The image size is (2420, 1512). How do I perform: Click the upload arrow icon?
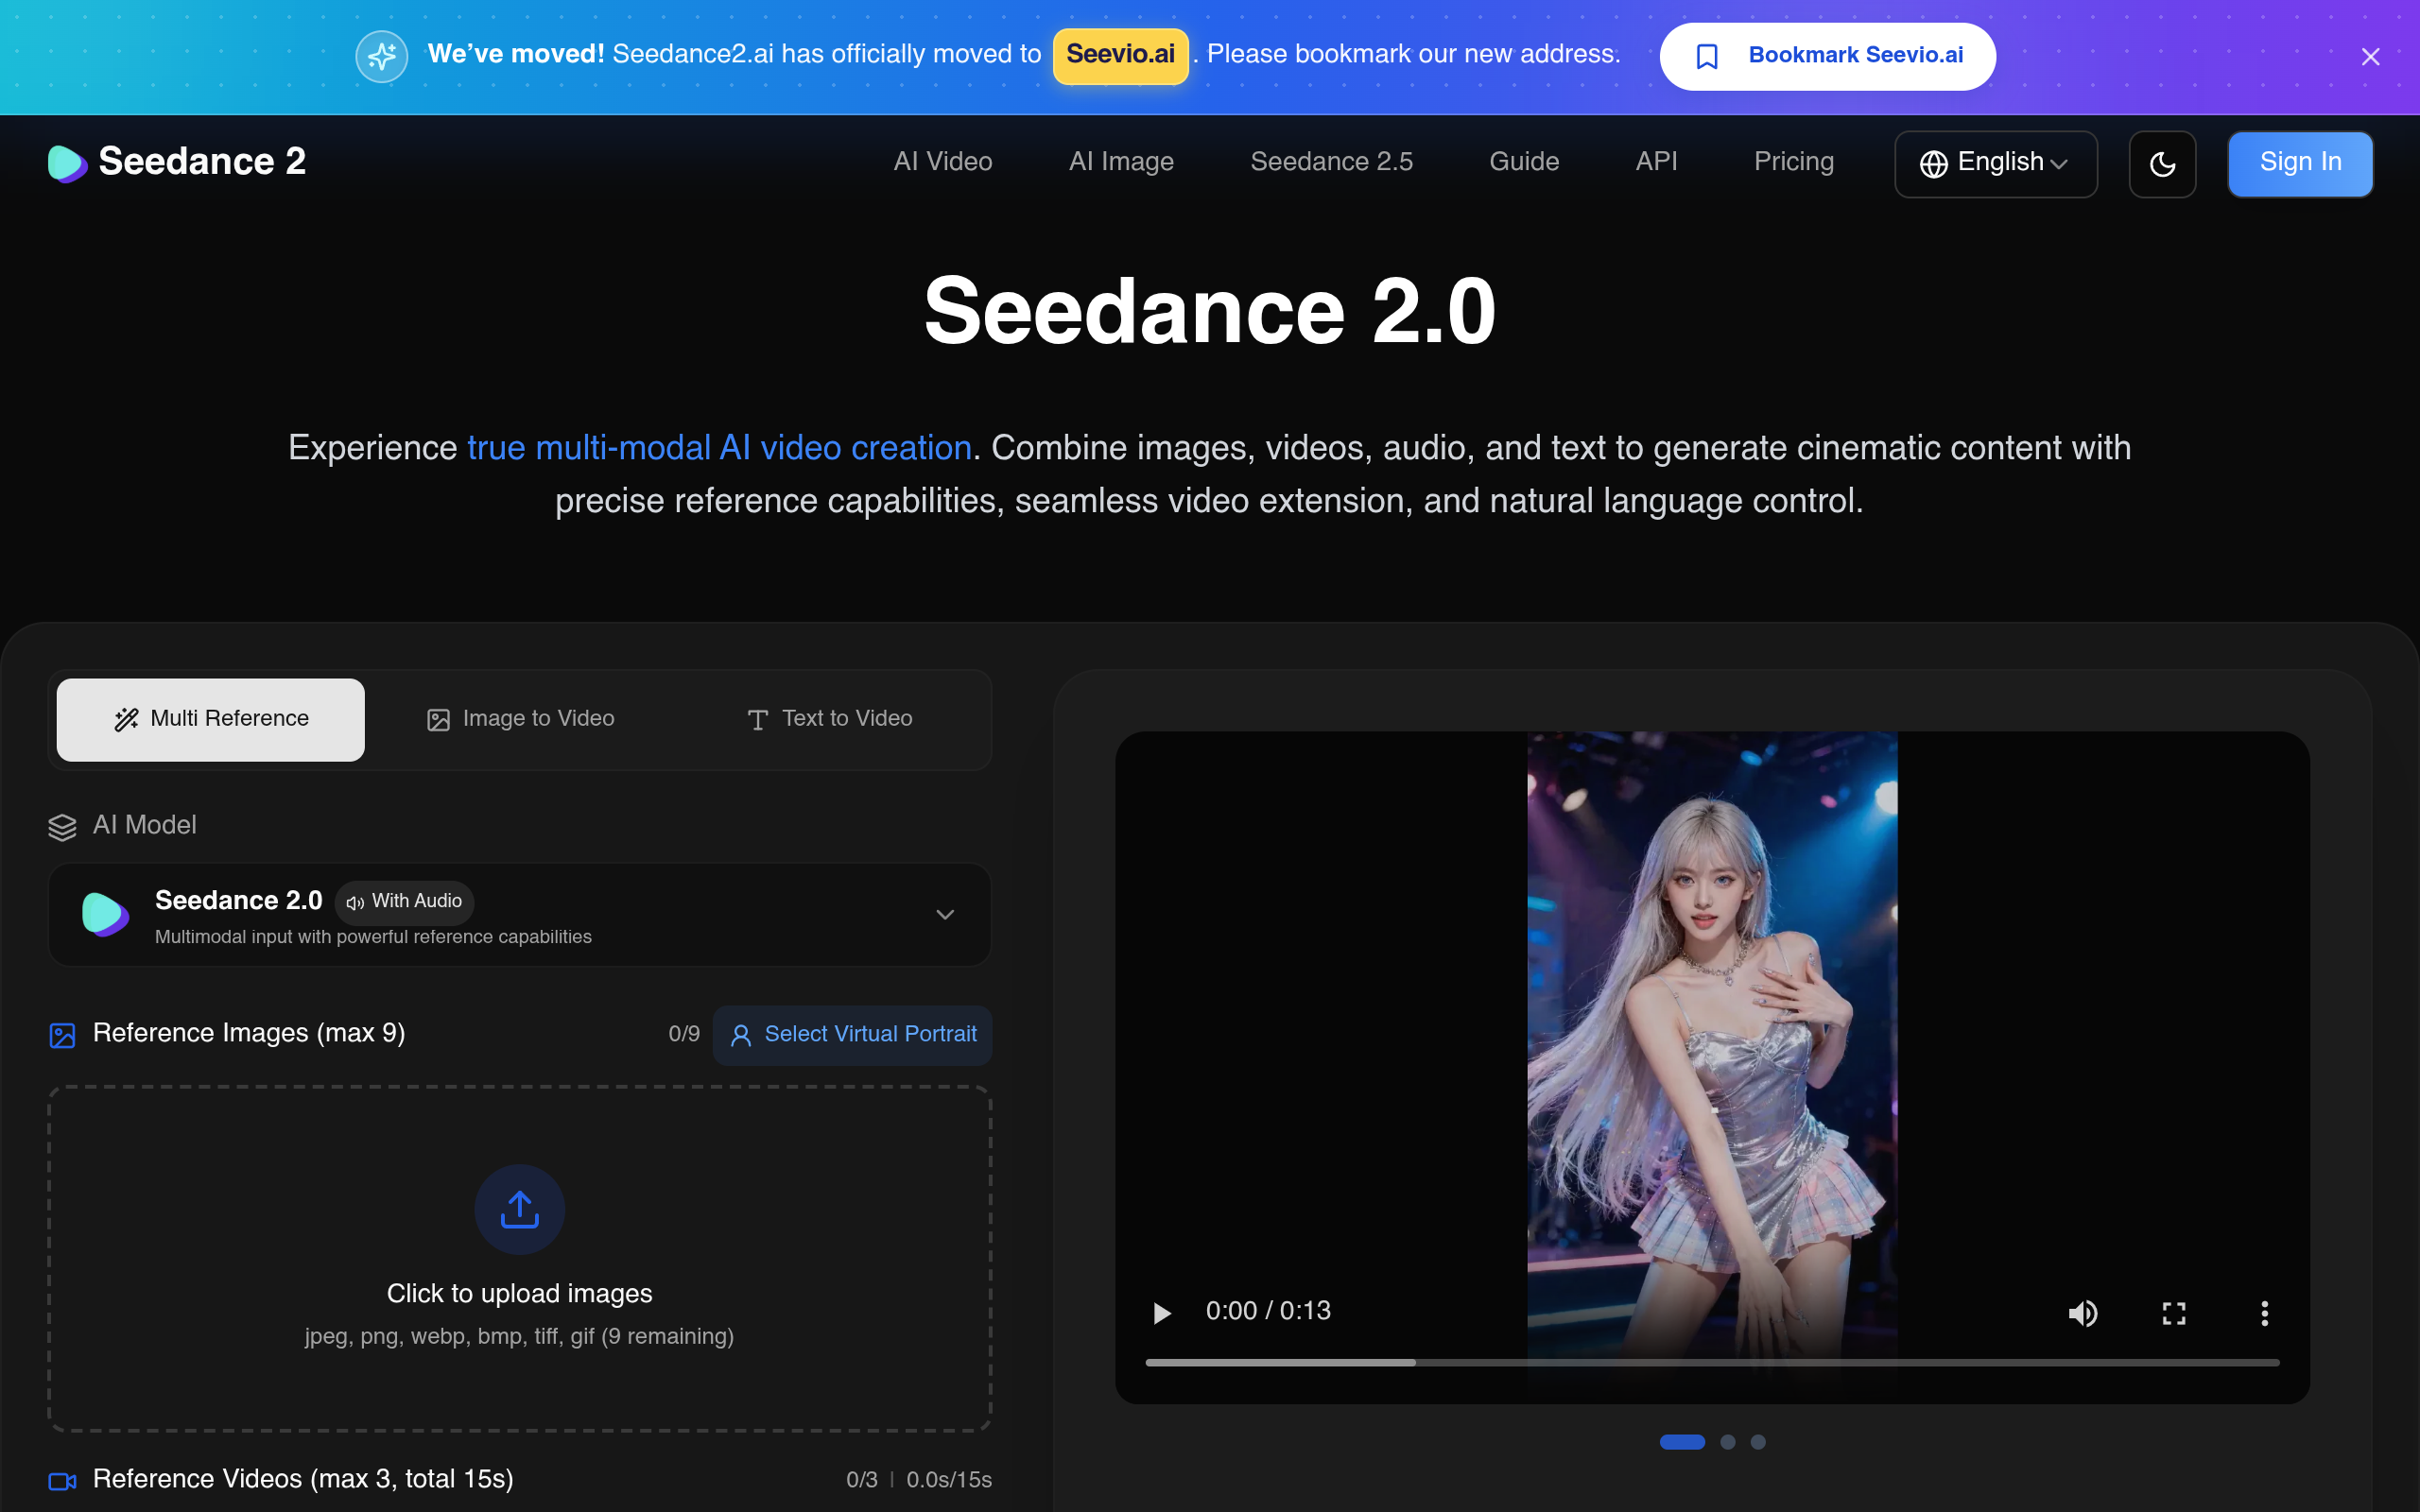[520, 1210]
